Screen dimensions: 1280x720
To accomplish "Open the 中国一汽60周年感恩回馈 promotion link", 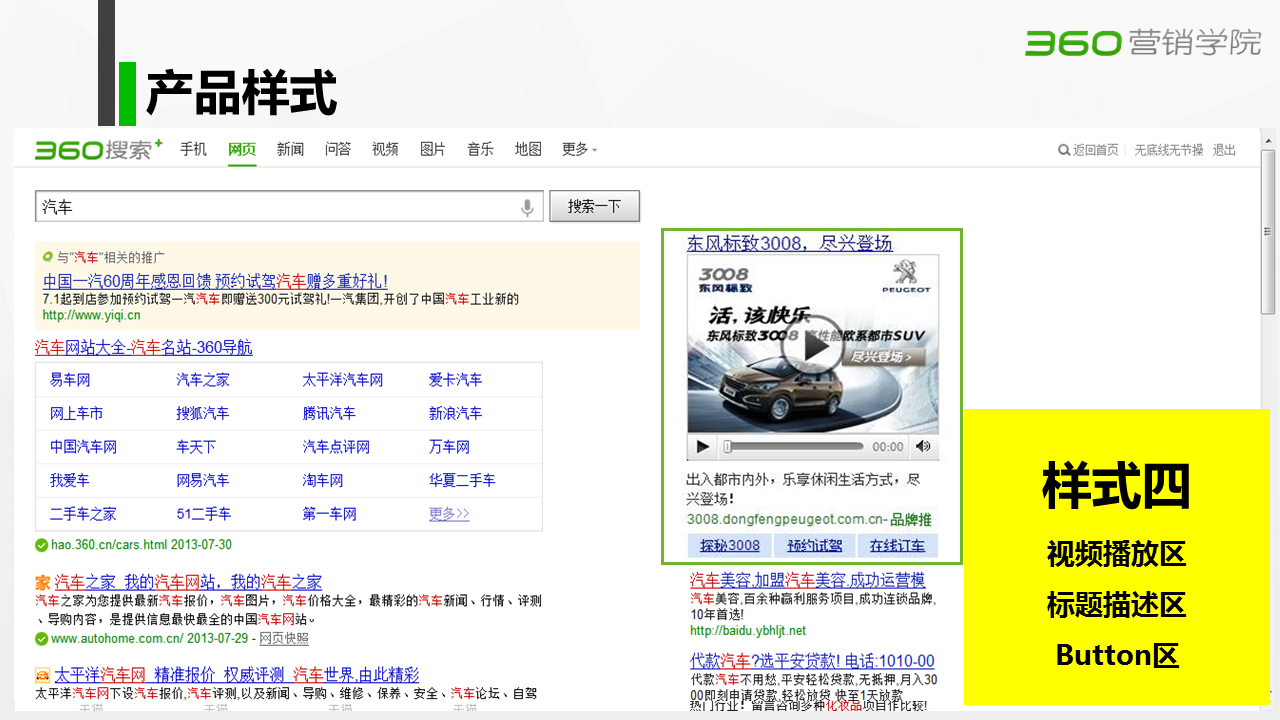I will click(215, 281).
